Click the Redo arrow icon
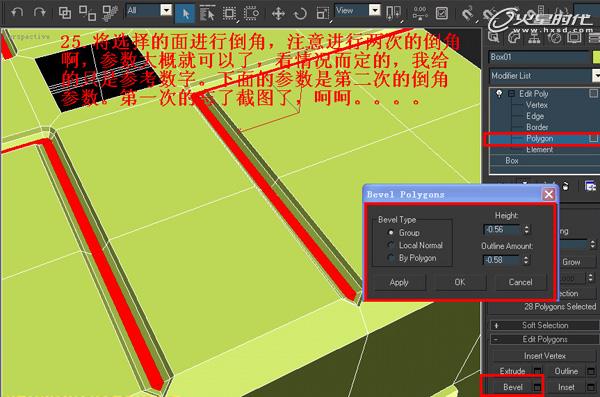 (x=39, y=13)
